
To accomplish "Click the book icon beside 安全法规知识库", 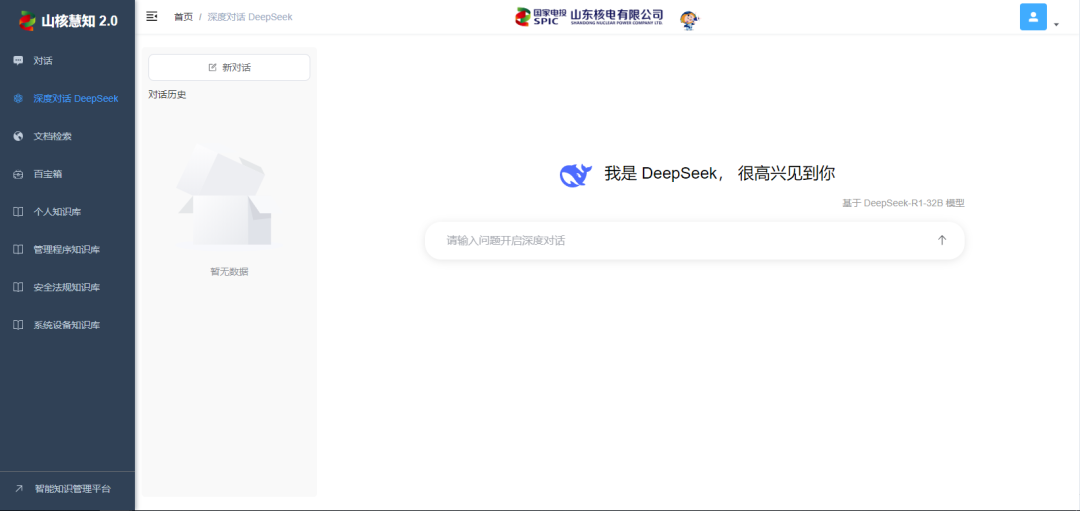I will pos(18,287).
